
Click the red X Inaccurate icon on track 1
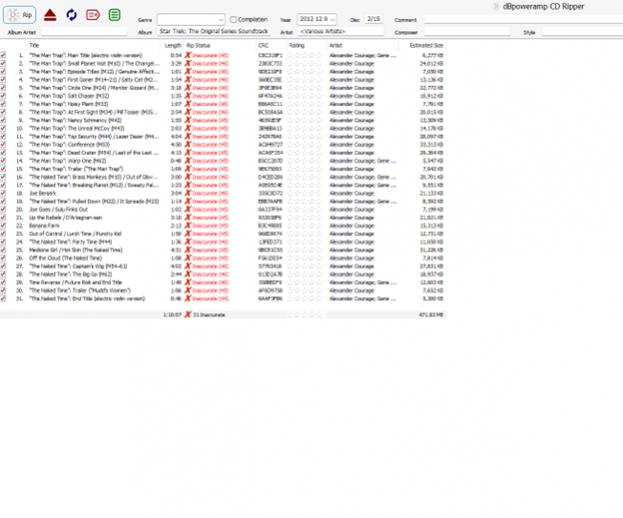(x=188, y=55)
